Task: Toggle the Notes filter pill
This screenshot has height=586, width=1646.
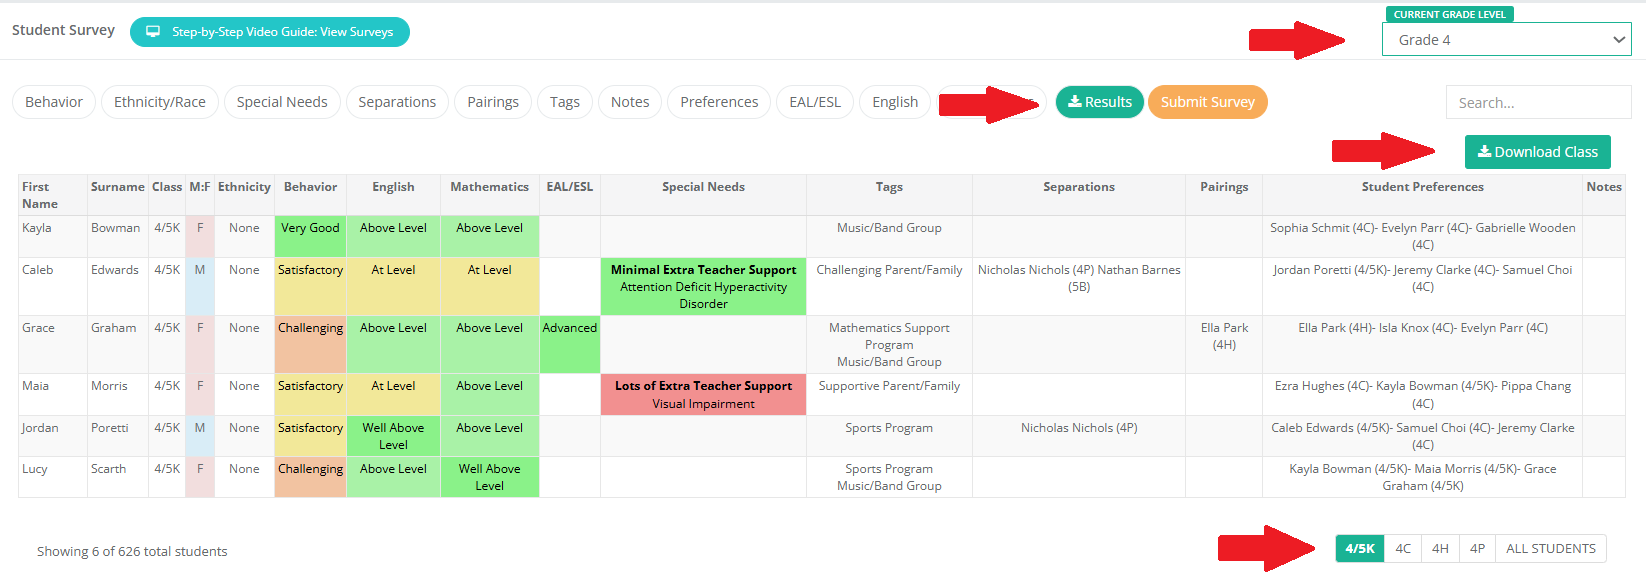Action: point(630,102)
